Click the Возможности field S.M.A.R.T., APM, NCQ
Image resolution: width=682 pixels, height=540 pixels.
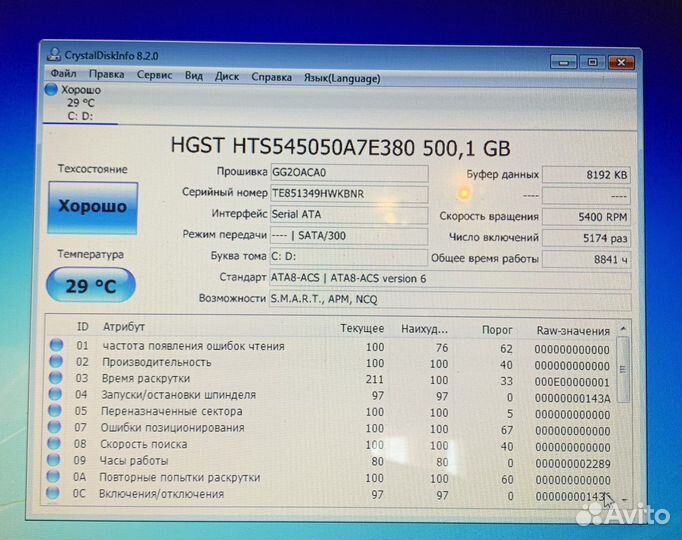450,300
